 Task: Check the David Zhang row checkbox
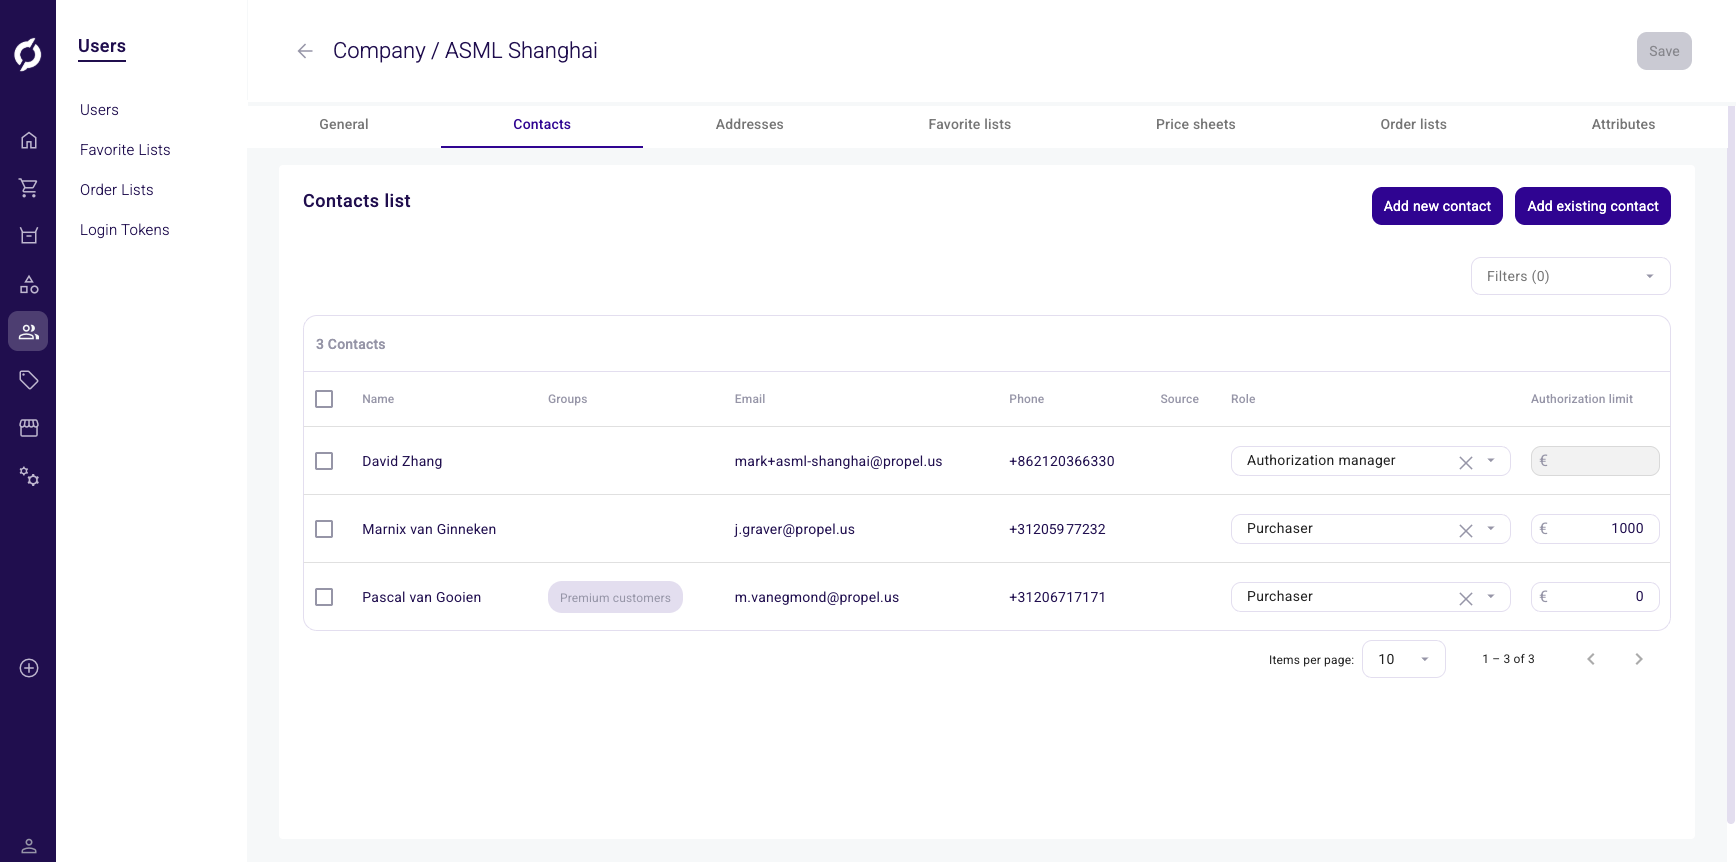click(x=324, y=461)
